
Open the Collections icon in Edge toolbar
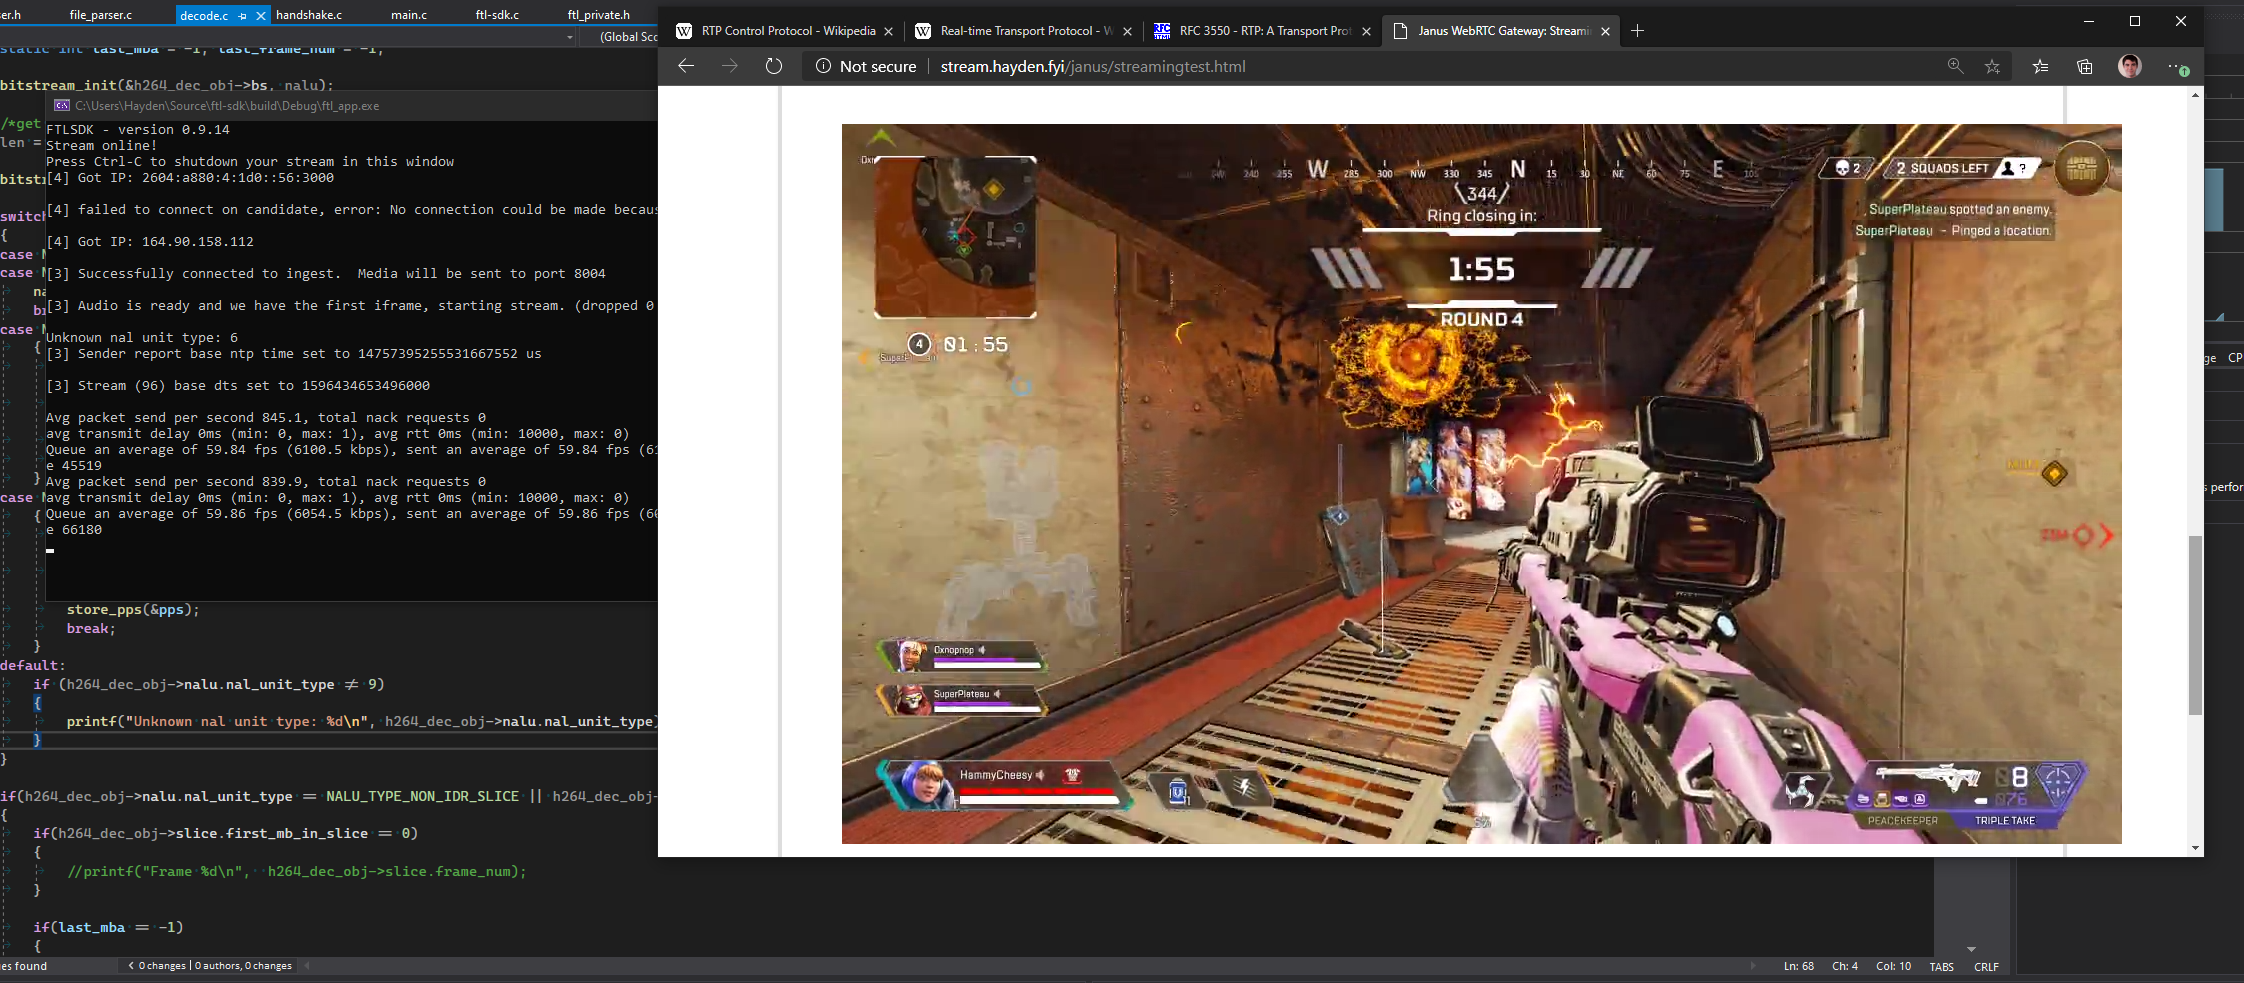click(x=2084, y=66)
